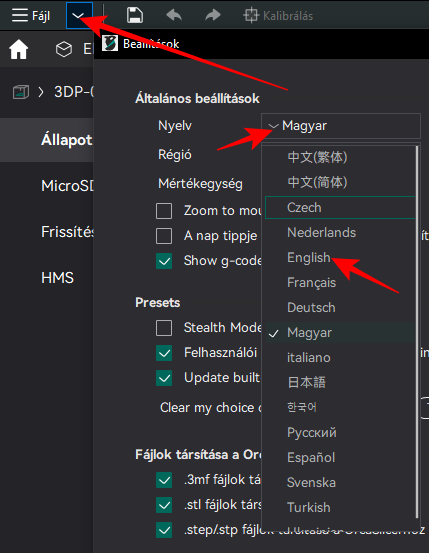The width and height of the screenshot is (429, 553).
Task: Click the save disk icon
Action: pyautogui.click(x=134, y=16)
